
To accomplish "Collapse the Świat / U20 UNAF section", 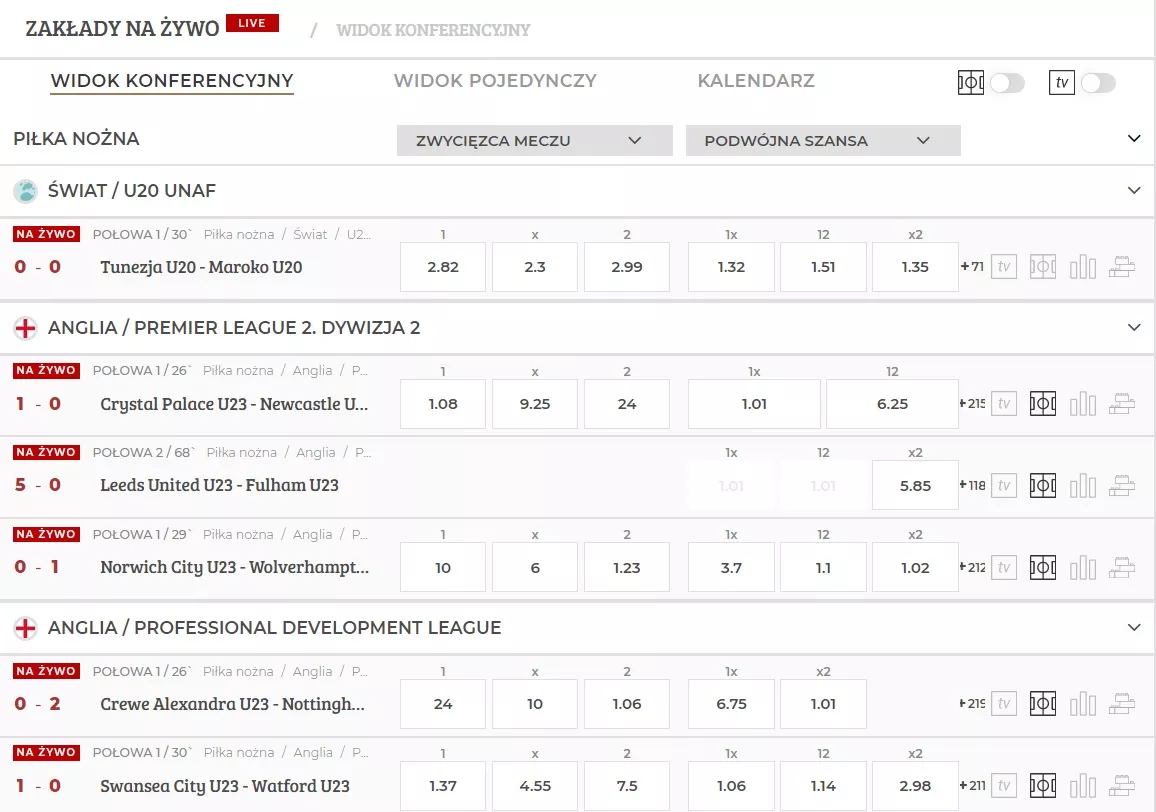I will tap(1133, 190).
